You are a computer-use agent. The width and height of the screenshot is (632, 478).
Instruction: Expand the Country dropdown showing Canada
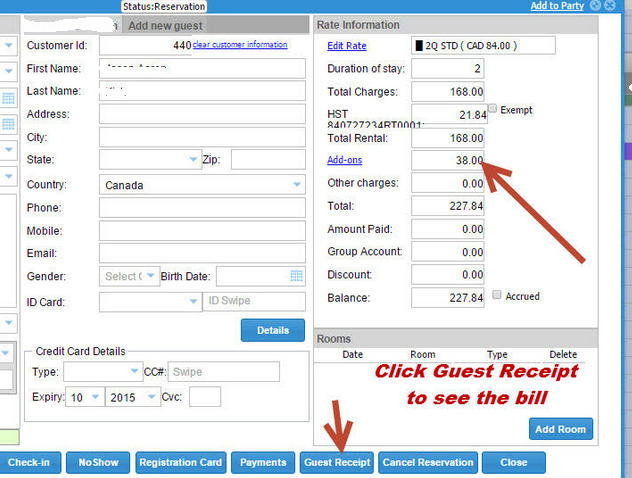pyautogui.click(x=297, y=185)
